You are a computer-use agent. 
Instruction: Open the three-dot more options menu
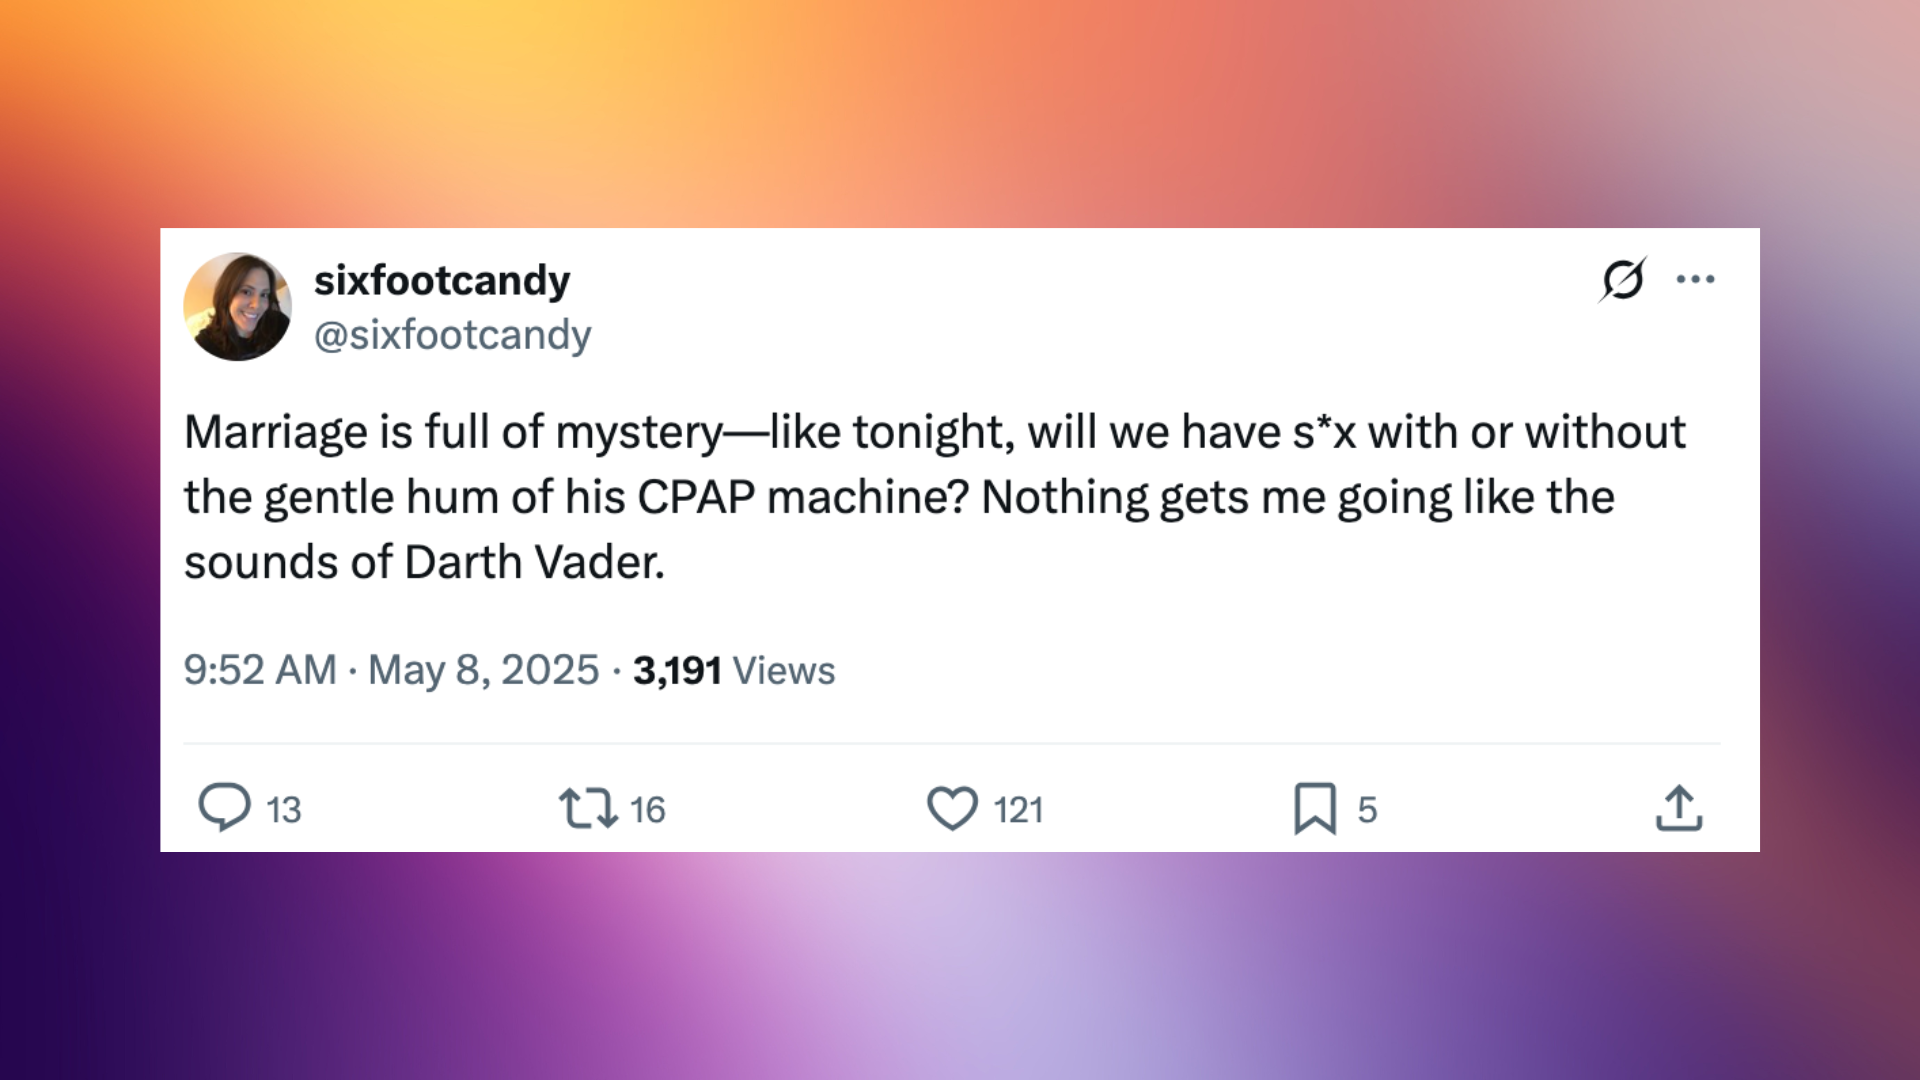click(x=1697, y=281)
